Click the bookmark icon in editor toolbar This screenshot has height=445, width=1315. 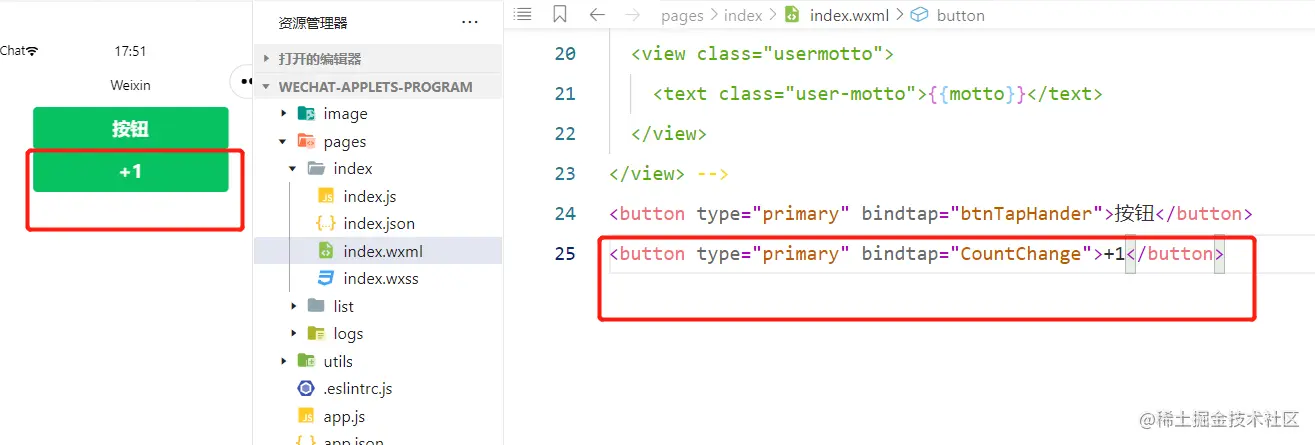point(560,15)
